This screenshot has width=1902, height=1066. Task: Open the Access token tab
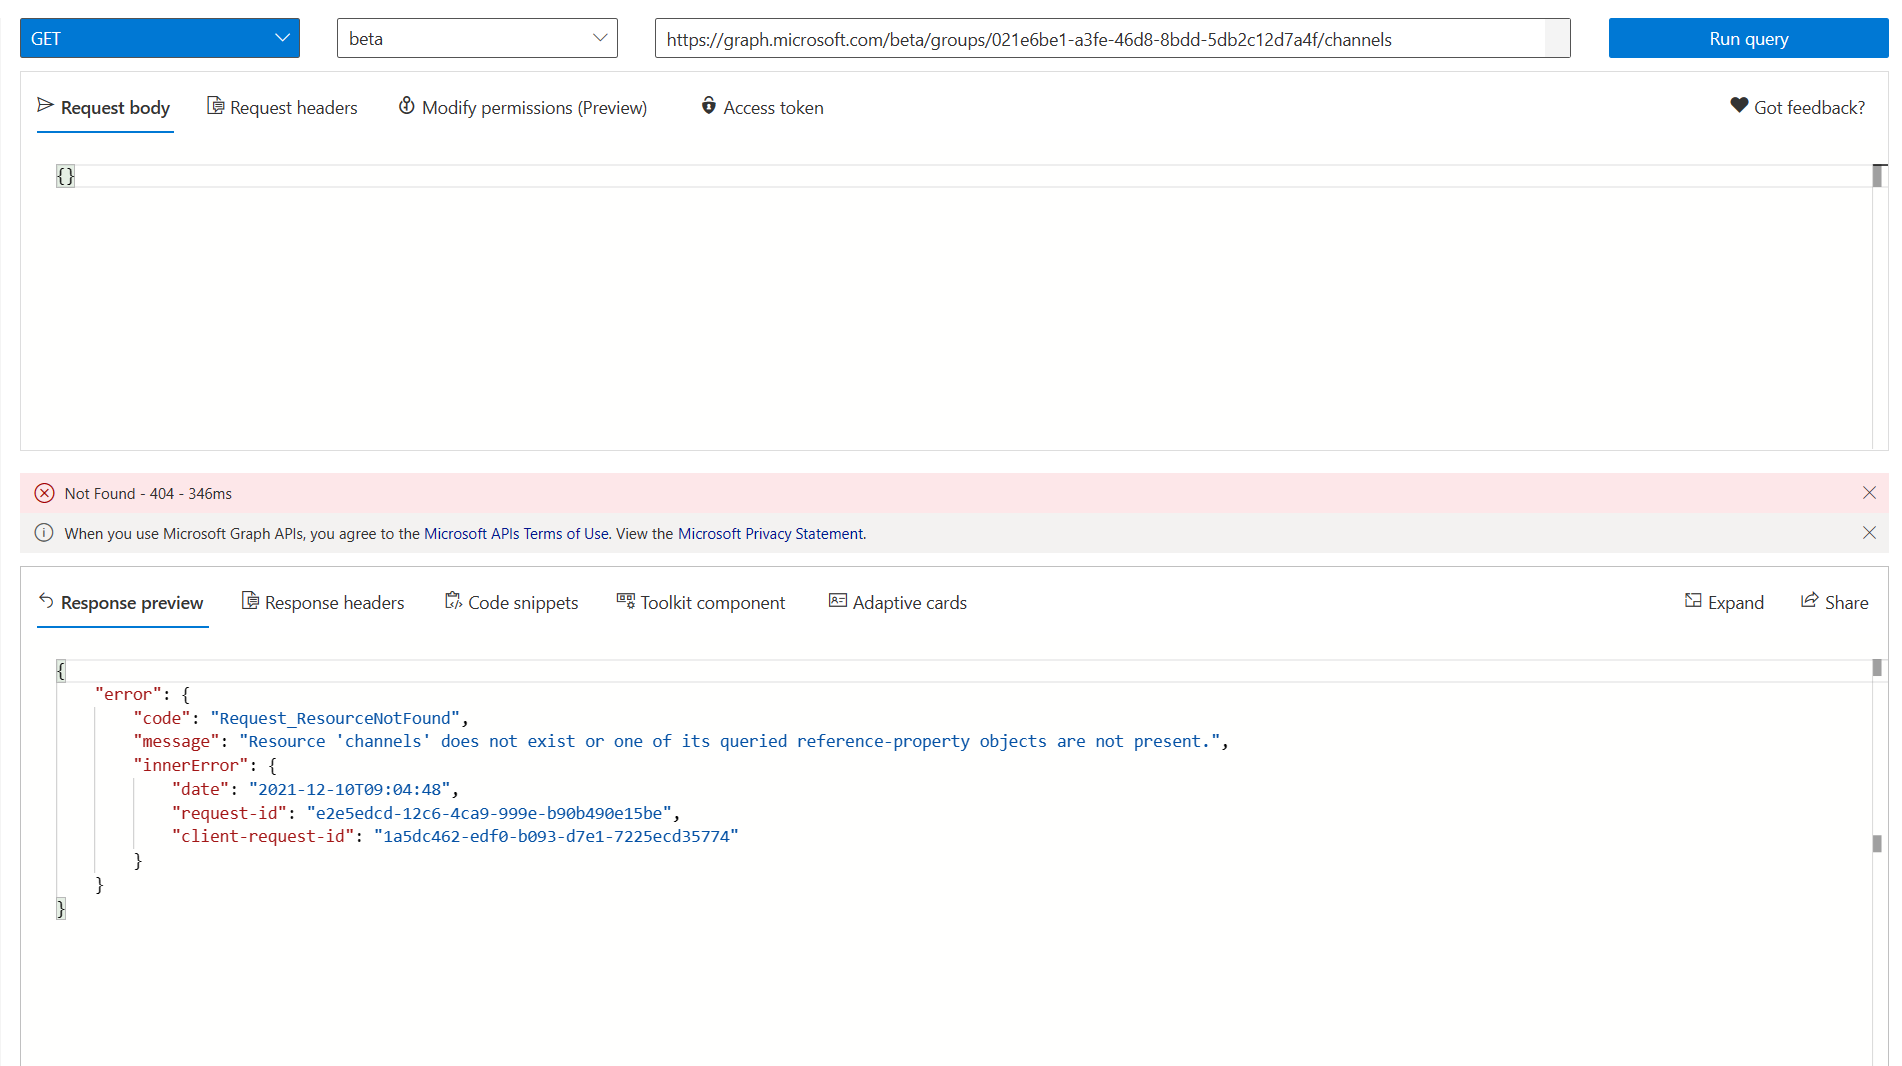click(x=762, y=107)
